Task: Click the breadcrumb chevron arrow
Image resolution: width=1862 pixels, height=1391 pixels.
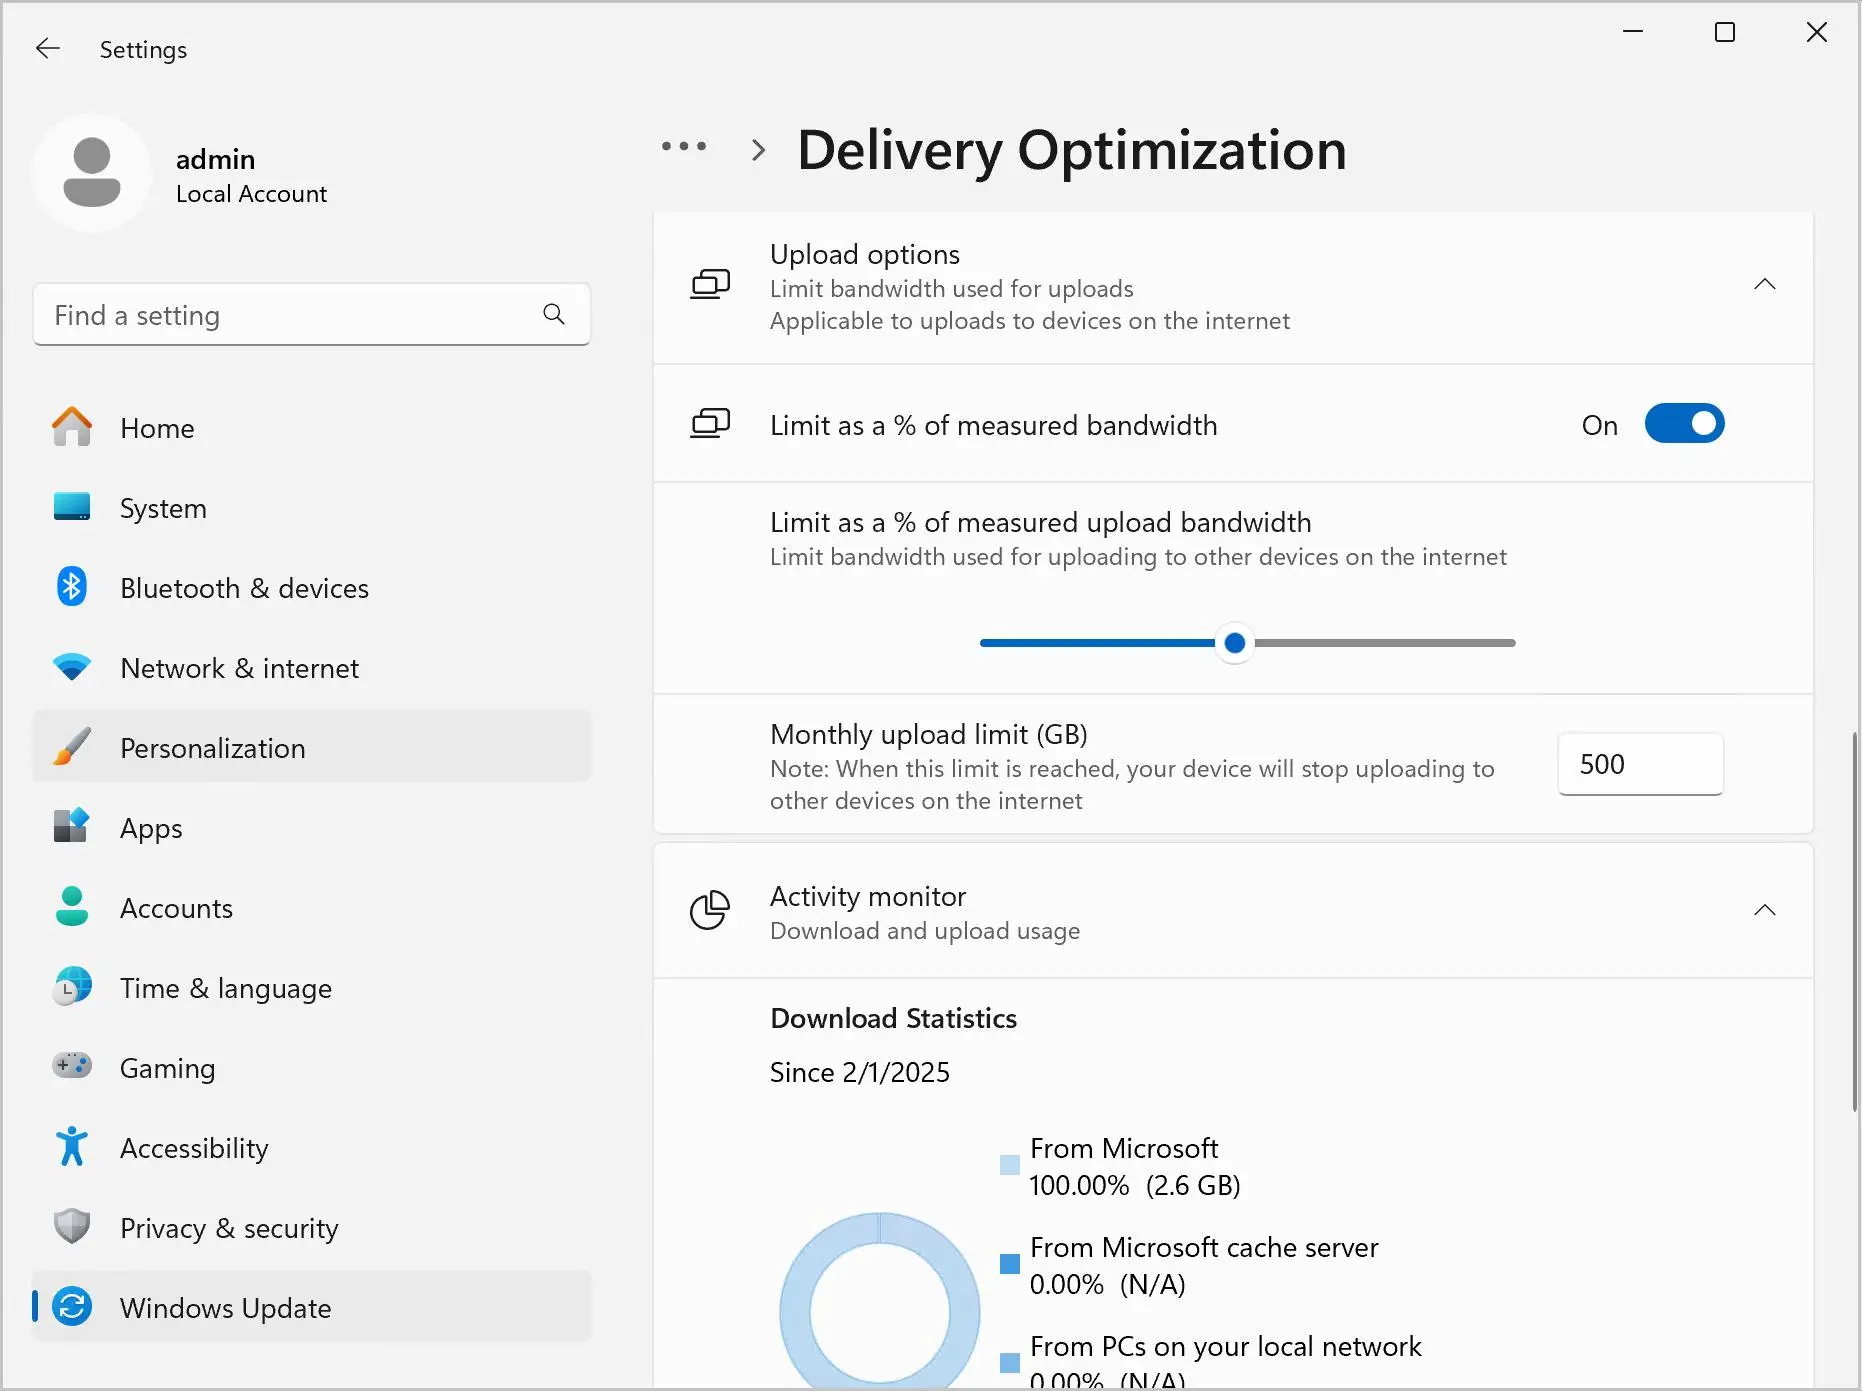Action: tap(759, 150)
